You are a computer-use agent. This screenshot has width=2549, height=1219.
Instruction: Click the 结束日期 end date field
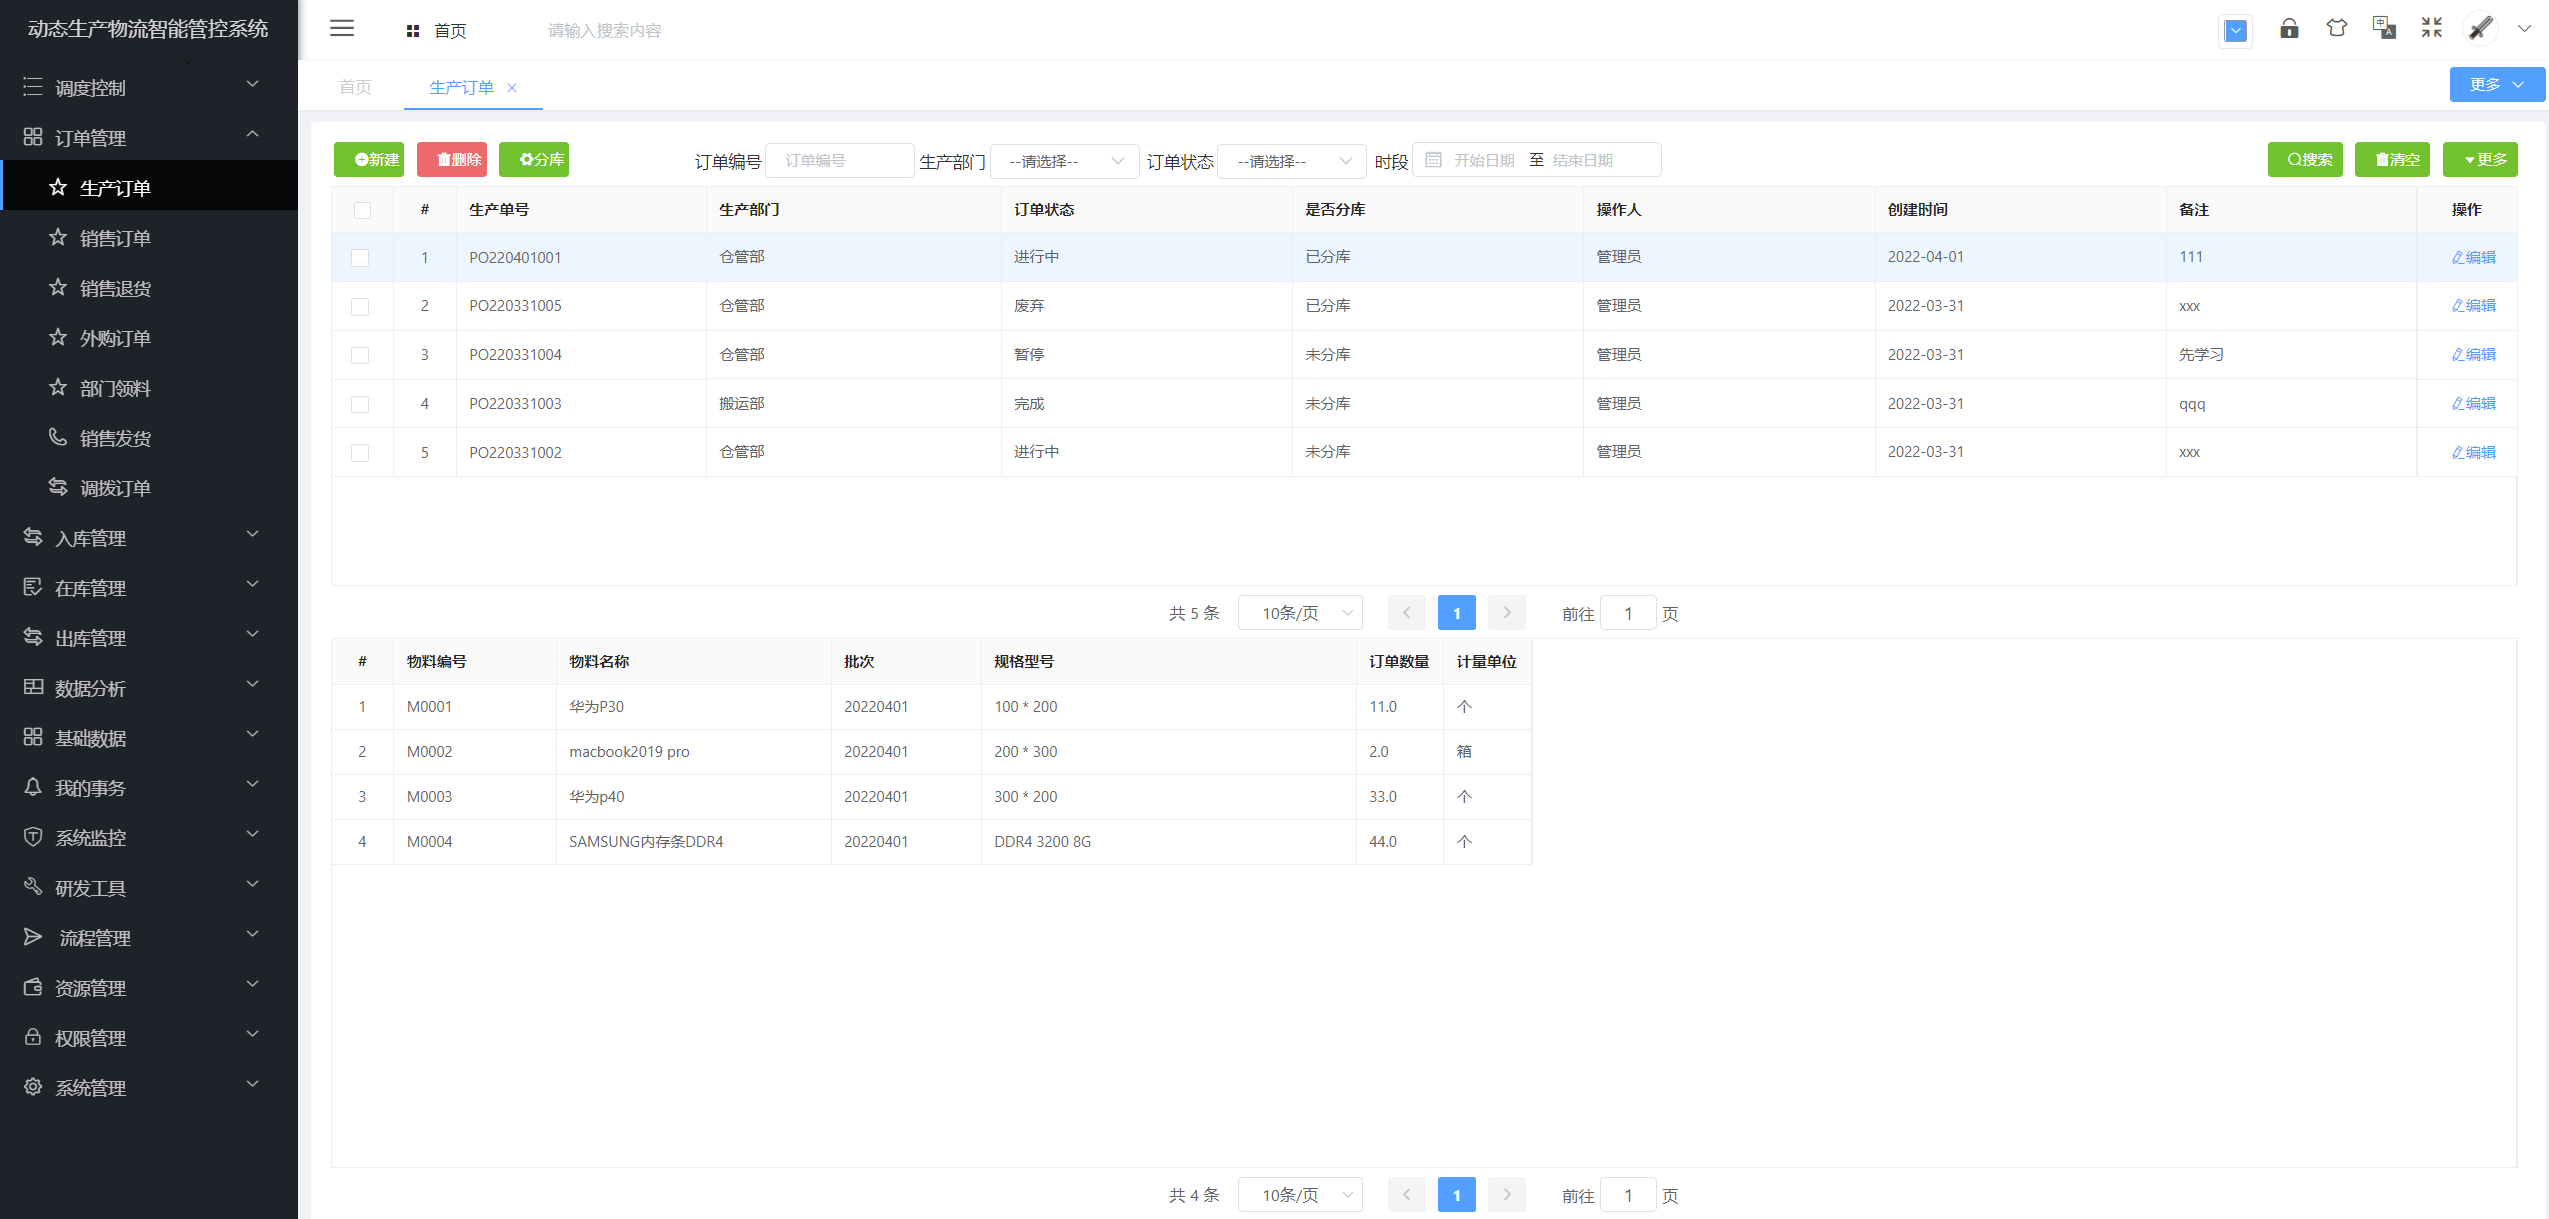(x=1583, y=161)
